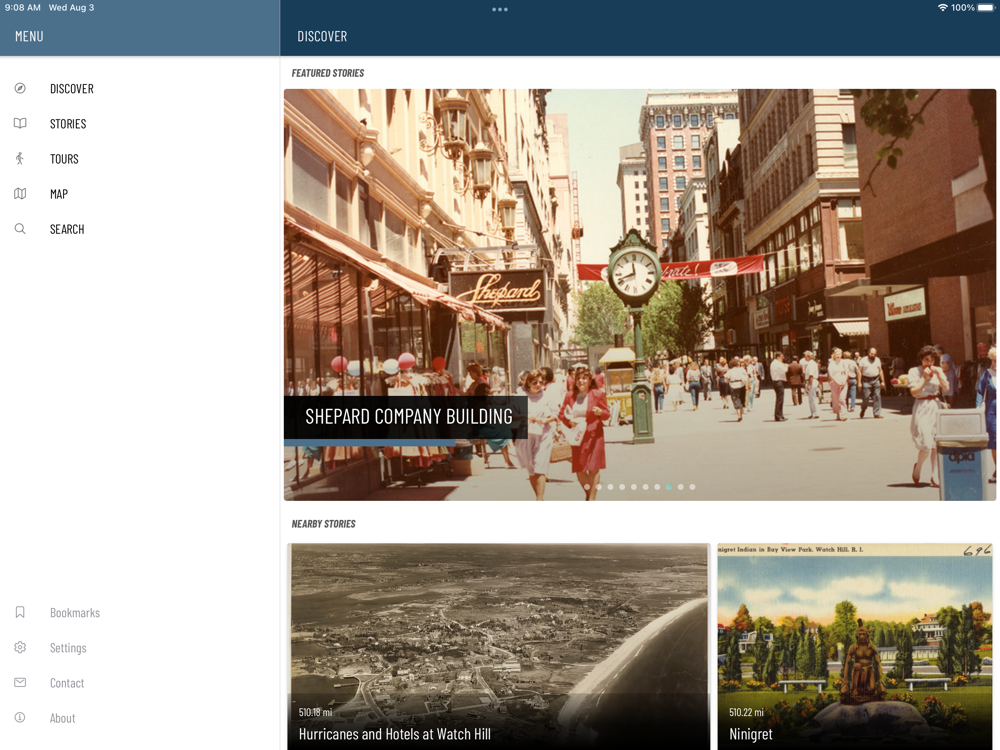Click the Featured Stories heading

click(x=328, y=73)
